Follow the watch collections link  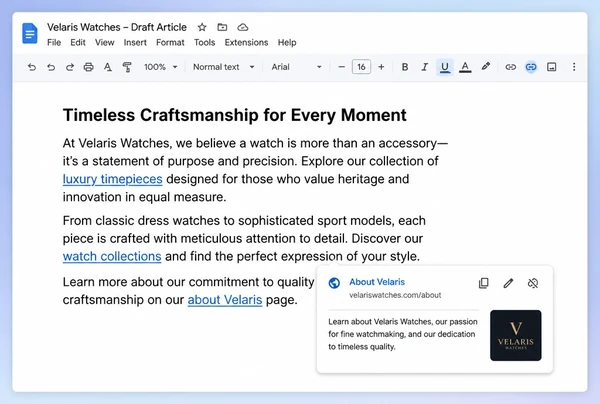coord(112,256)
